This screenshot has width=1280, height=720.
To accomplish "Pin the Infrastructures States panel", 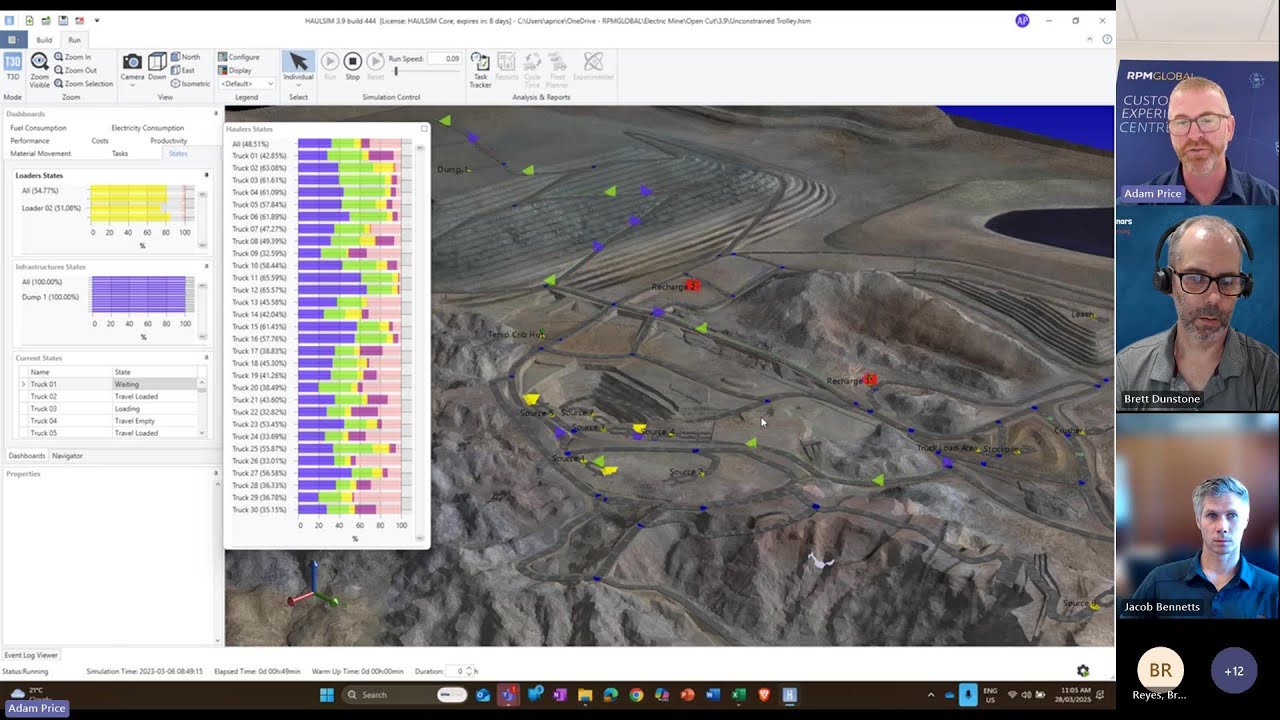I will [206, 267].
